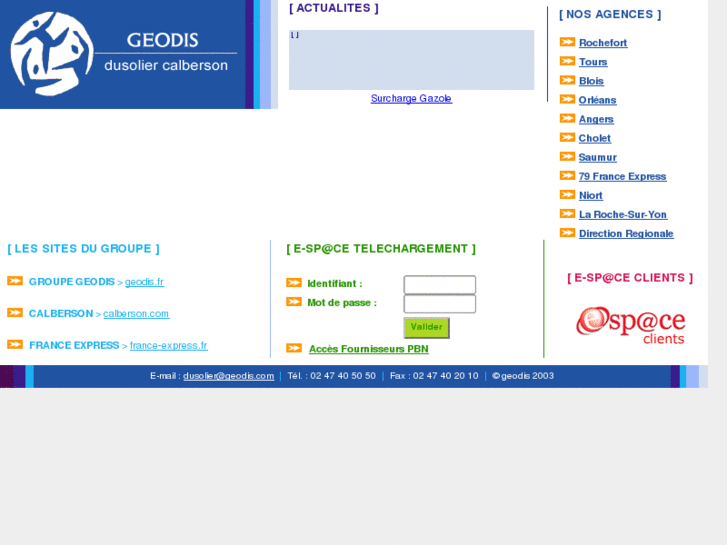Open the Angers agency link
The width and height of the screenshot is (727, 545).
[596, 119]
